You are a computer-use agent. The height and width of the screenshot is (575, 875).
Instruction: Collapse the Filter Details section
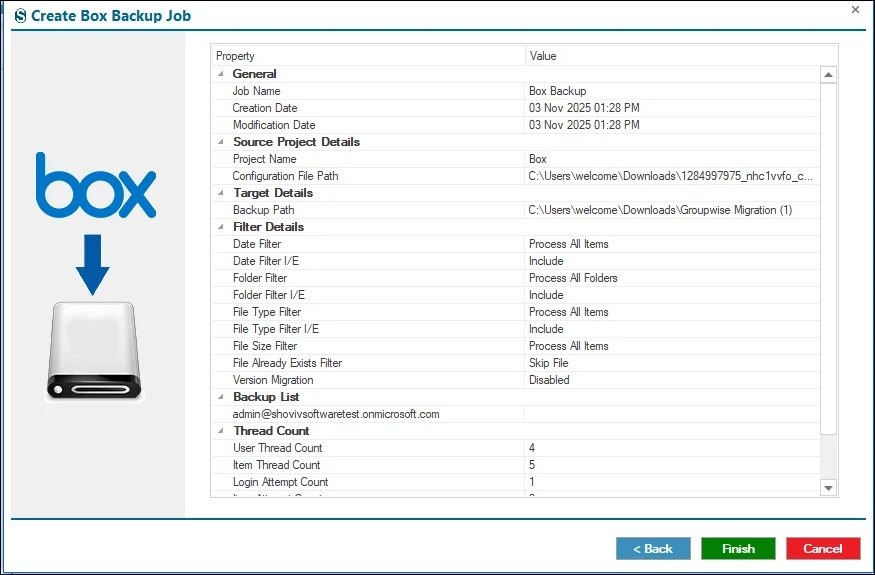(x=221, y=227)
